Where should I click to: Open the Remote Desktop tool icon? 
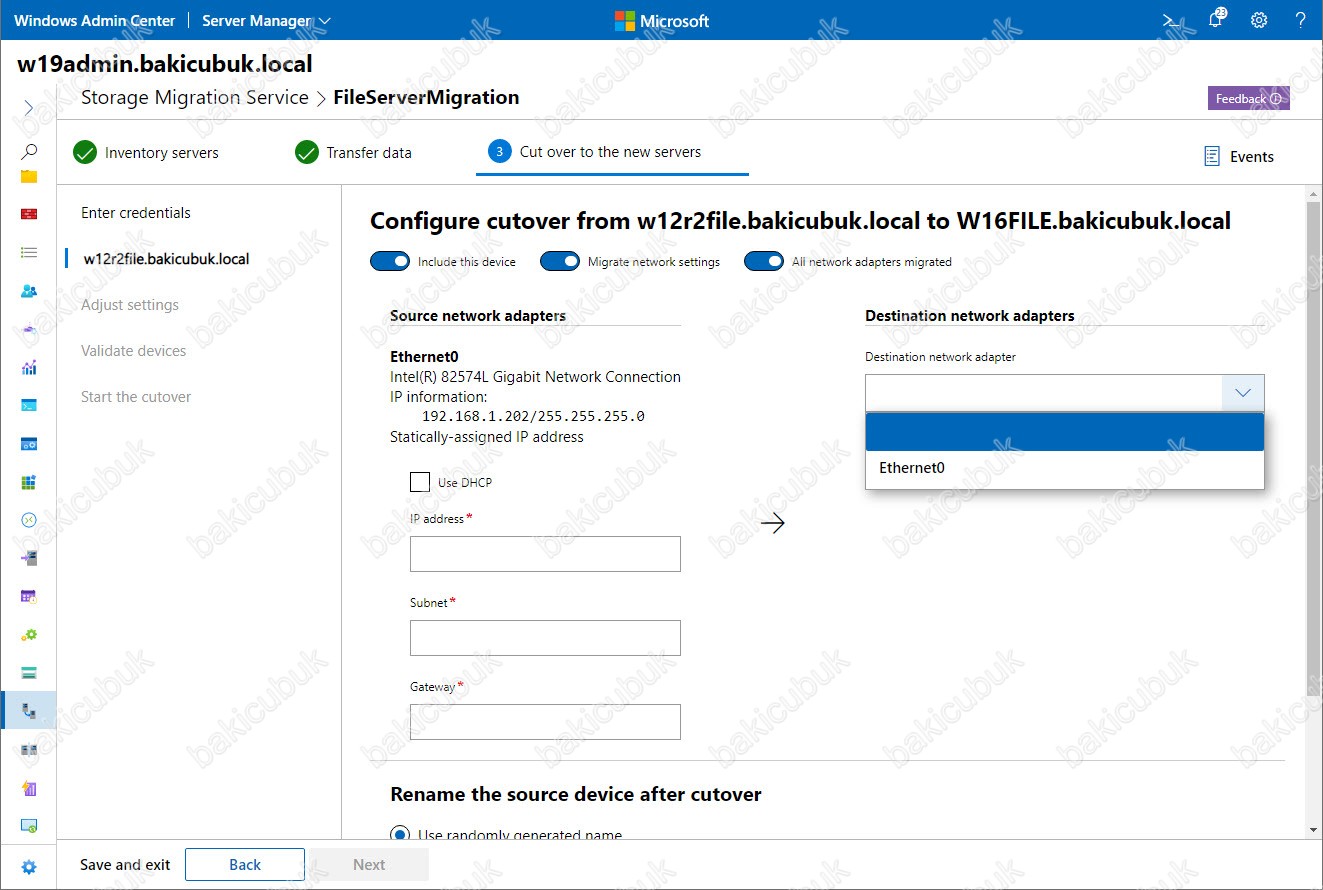(x=29, y=520)
